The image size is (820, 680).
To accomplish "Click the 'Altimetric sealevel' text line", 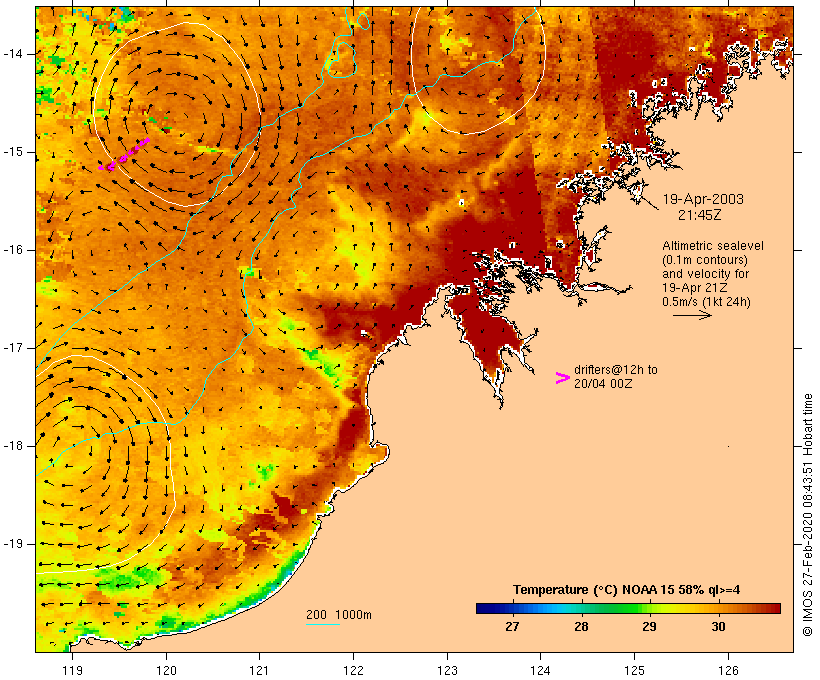I will pos(713,246).
